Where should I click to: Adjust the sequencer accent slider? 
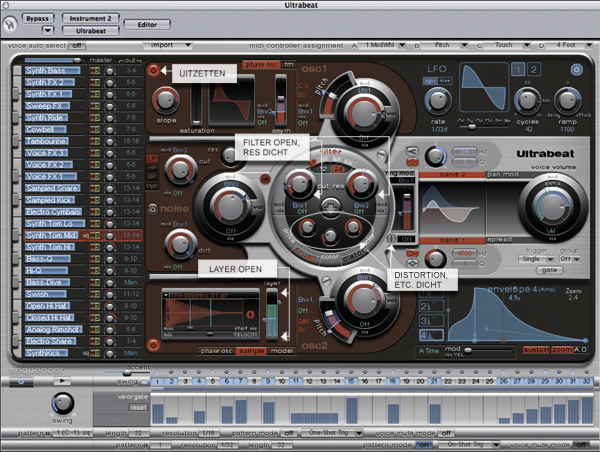(x=127, y=373)
